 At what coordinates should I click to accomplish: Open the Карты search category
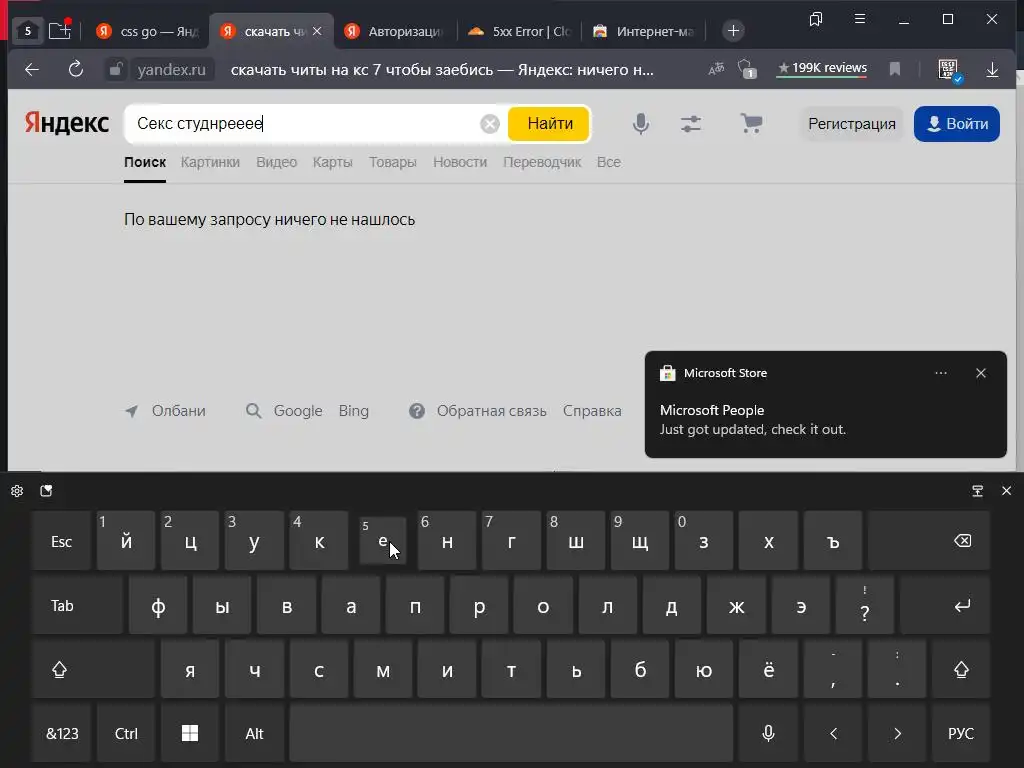(x=332, y=162)
